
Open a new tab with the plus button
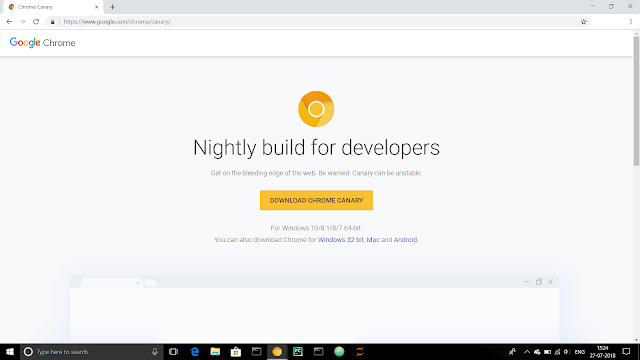click(x=112, y=7)
